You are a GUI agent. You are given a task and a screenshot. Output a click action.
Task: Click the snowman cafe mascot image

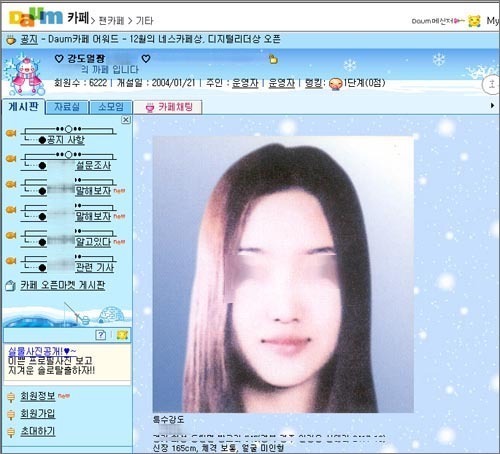coord(25,75)
